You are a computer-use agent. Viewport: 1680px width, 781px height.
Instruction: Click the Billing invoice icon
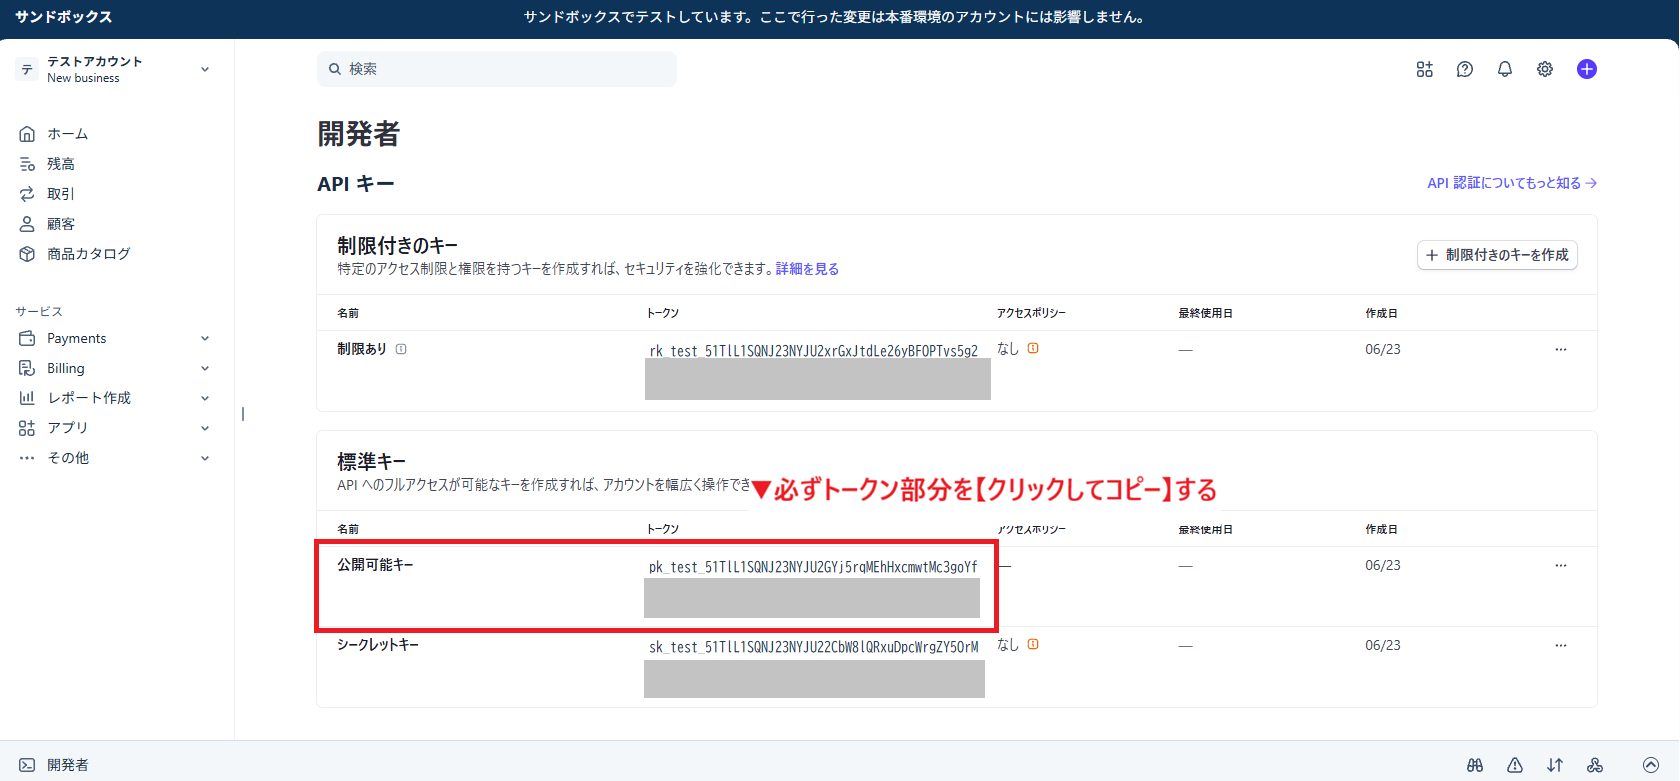(x=27, y=368)
